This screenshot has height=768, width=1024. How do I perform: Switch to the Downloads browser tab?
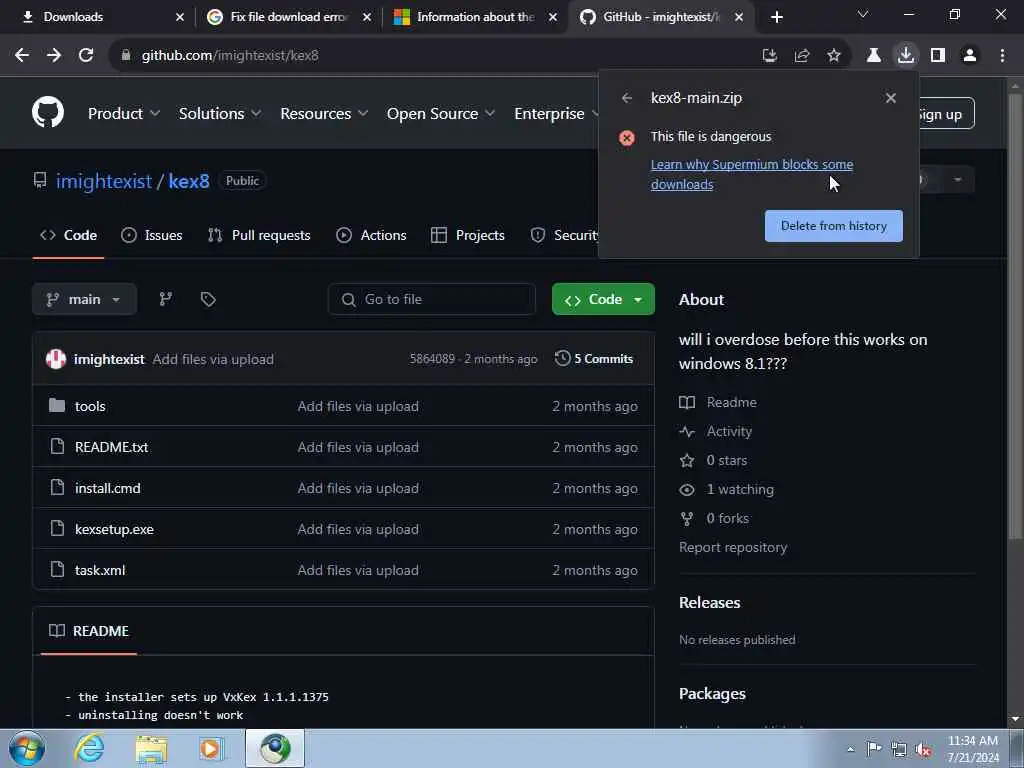coord(103,17)
